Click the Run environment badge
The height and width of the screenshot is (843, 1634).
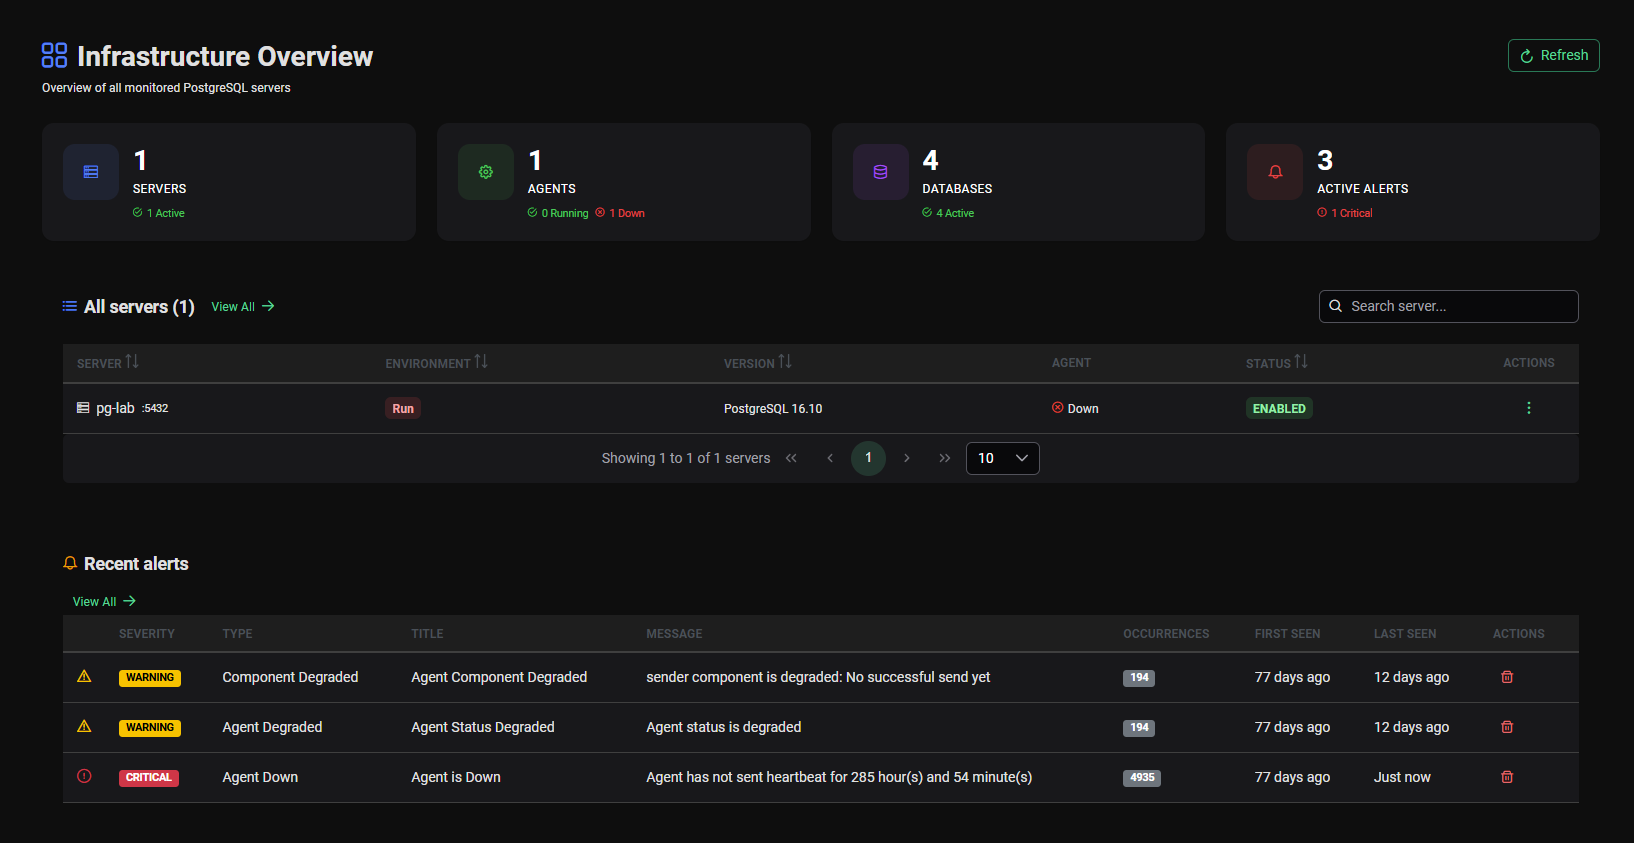tap(403, 408)
